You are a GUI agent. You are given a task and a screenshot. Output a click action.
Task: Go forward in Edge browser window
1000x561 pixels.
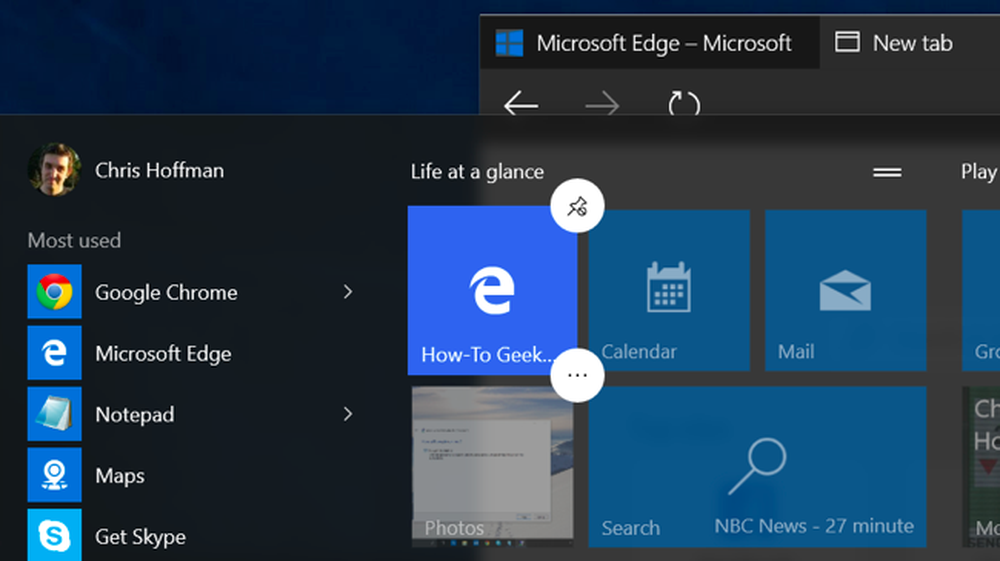[x=602, y=103]
